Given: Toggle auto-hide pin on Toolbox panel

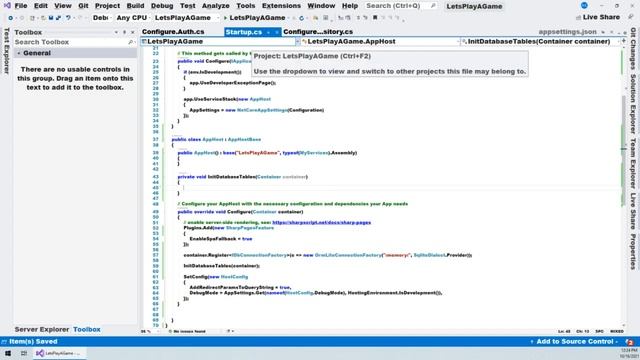Looking at the screenshot, I should point(124,32).
